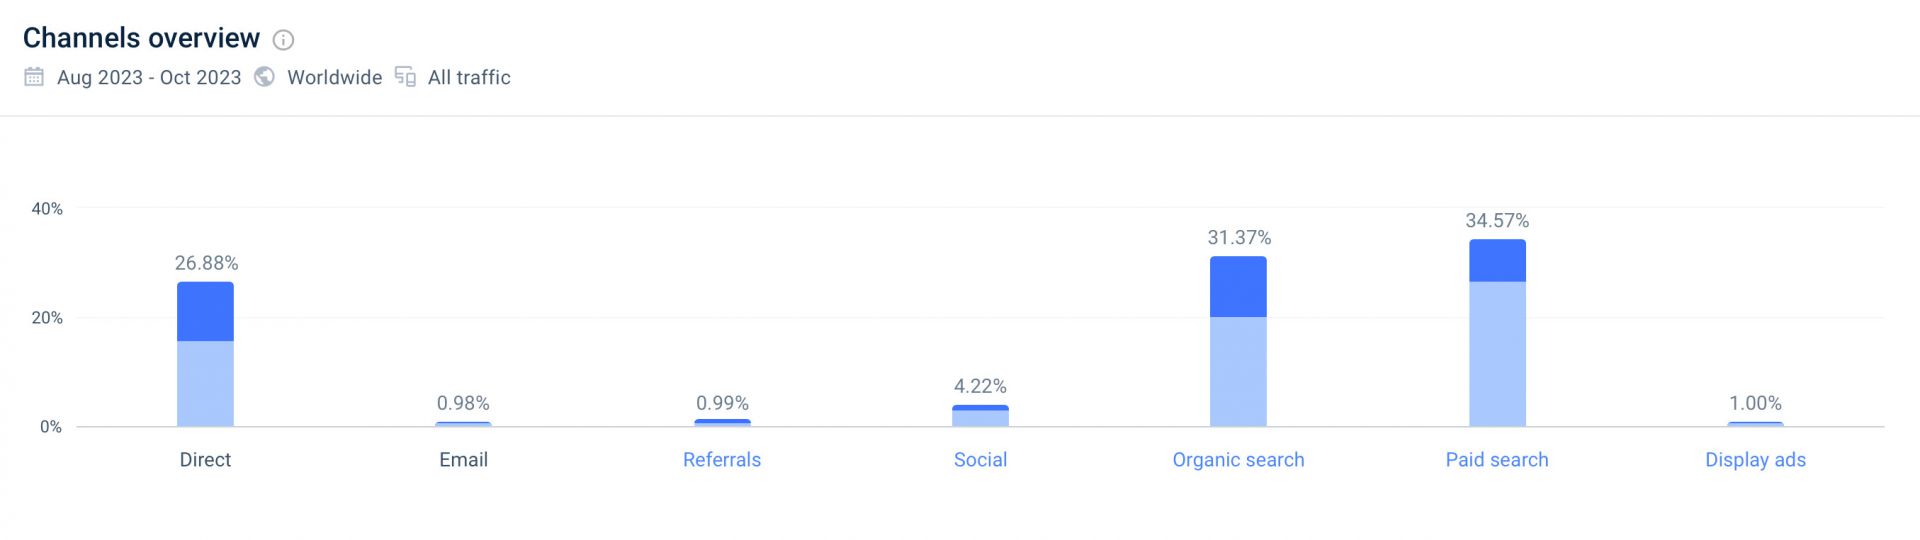1920x540 pixels.
Task: Open the Organic search channel link
Action: coord(1238,460)
